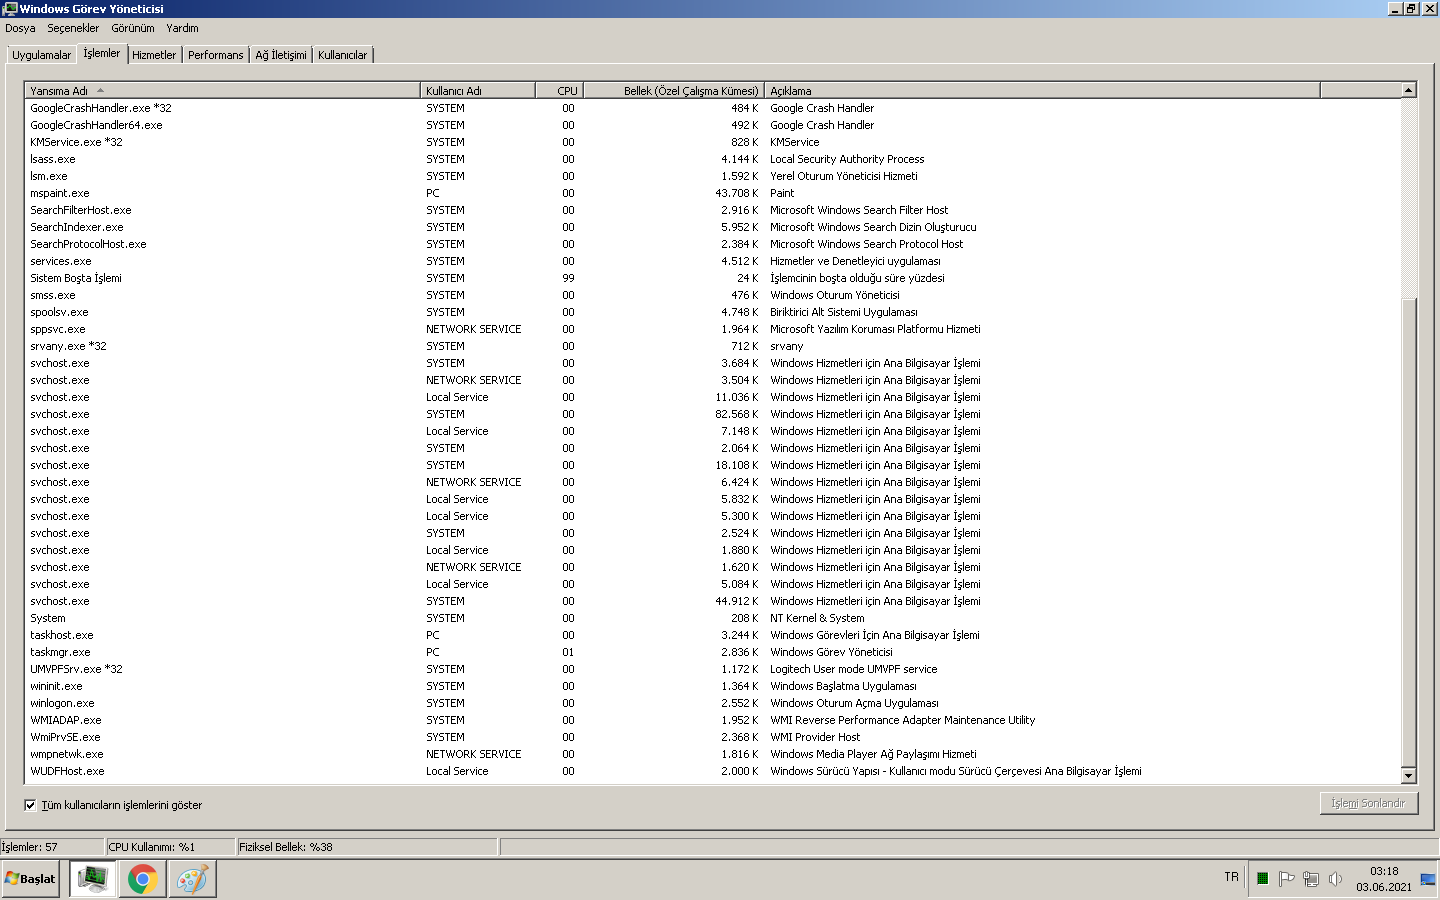Open the Seçenekler menu
The width and height of the screenshot is (1440, 900).
pyautogui.click(x=73, y=28)
